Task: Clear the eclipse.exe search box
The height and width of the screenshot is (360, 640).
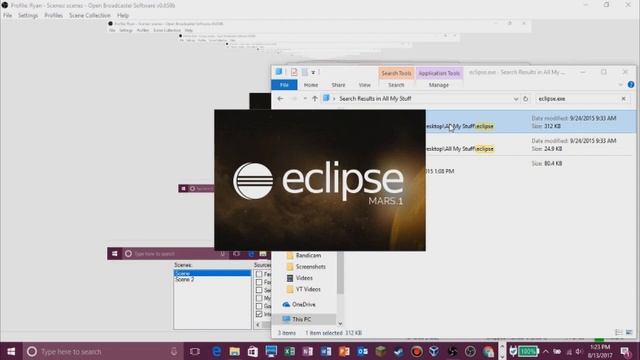Action: [x=623, y=99]
